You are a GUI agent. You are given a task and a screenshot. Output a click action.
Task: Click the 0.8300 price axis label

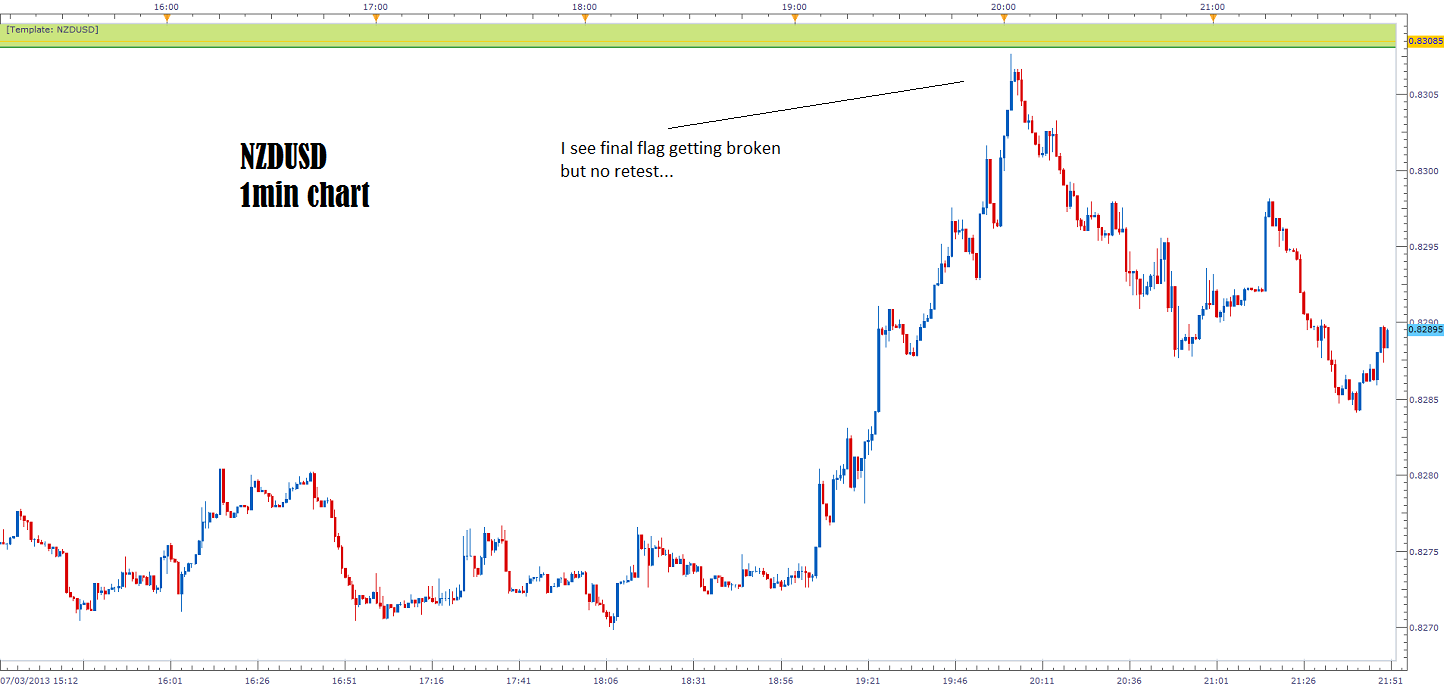1423,171
